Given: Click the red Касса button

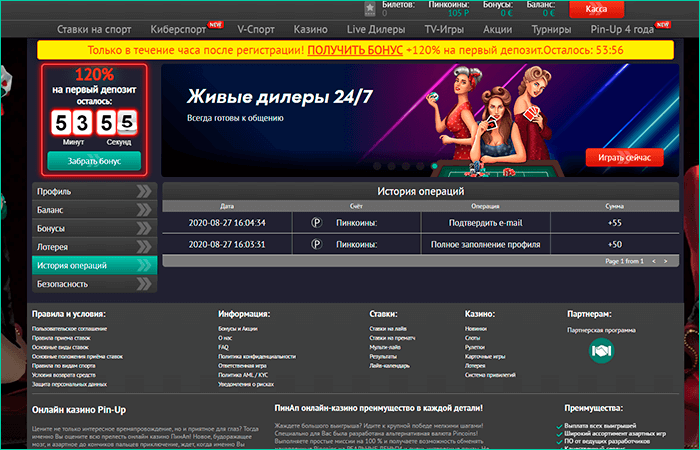Looking at the screenshot, I should coord(596,9).
